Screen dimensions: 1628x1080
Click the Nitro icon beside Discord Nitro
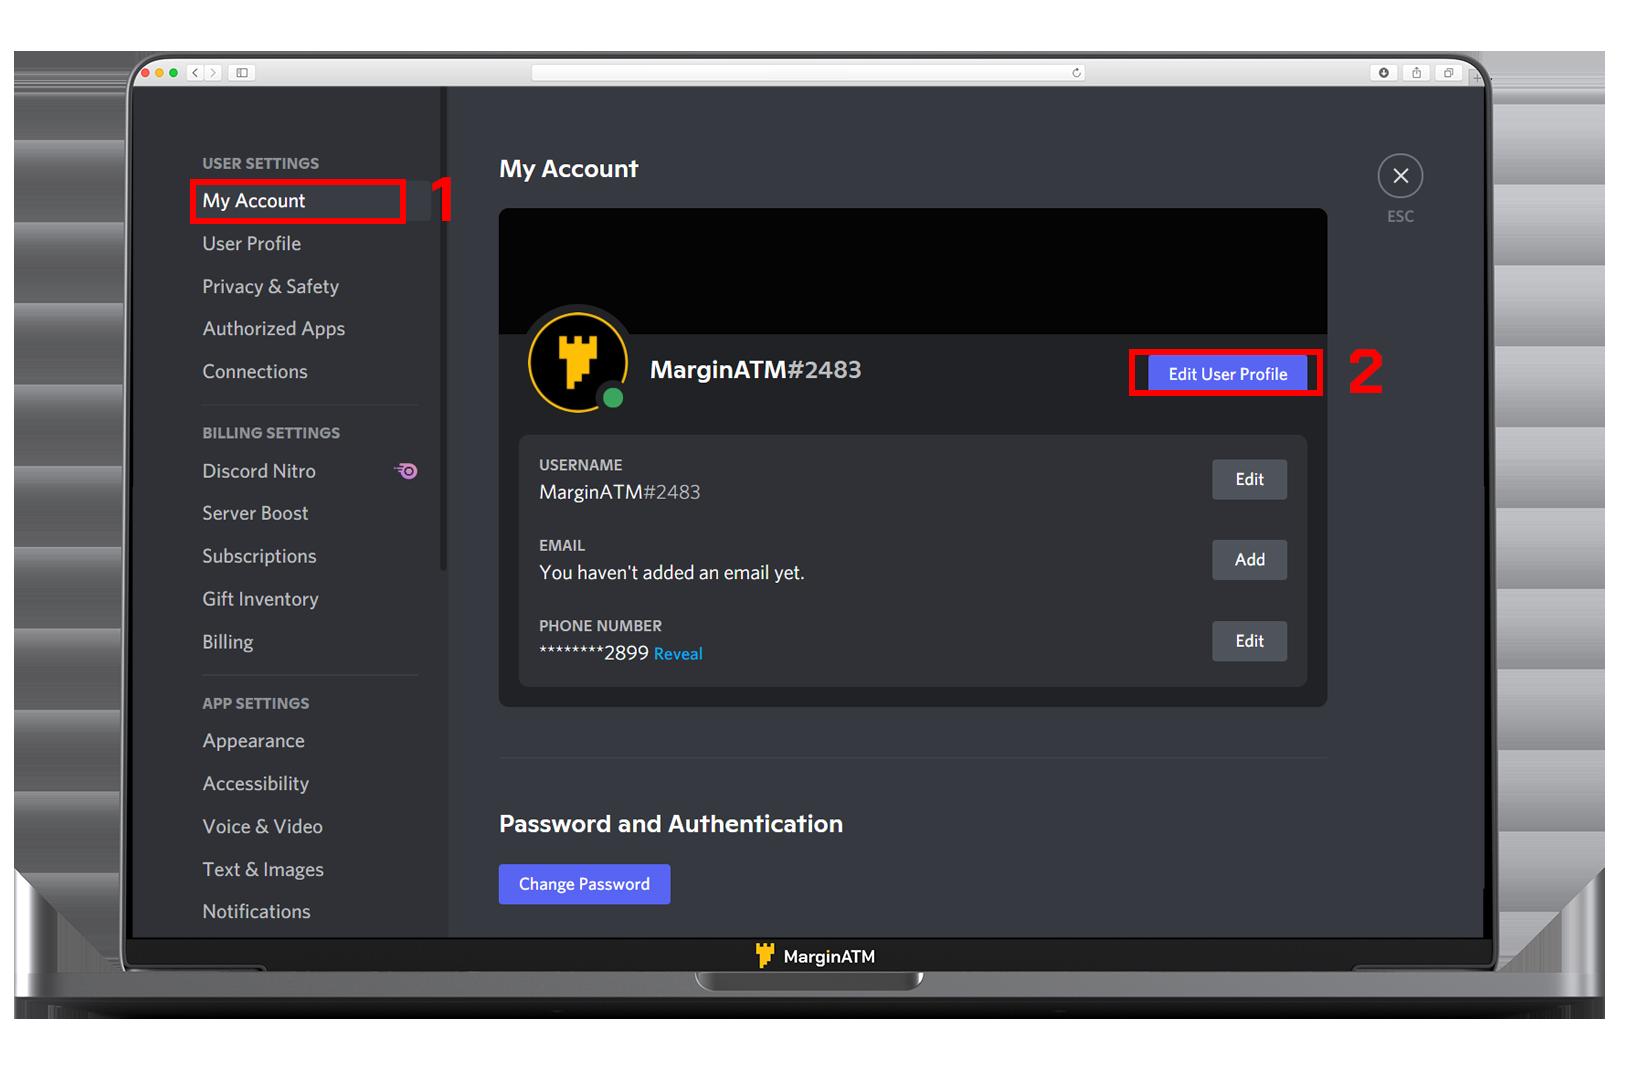[x=406, y=471]
